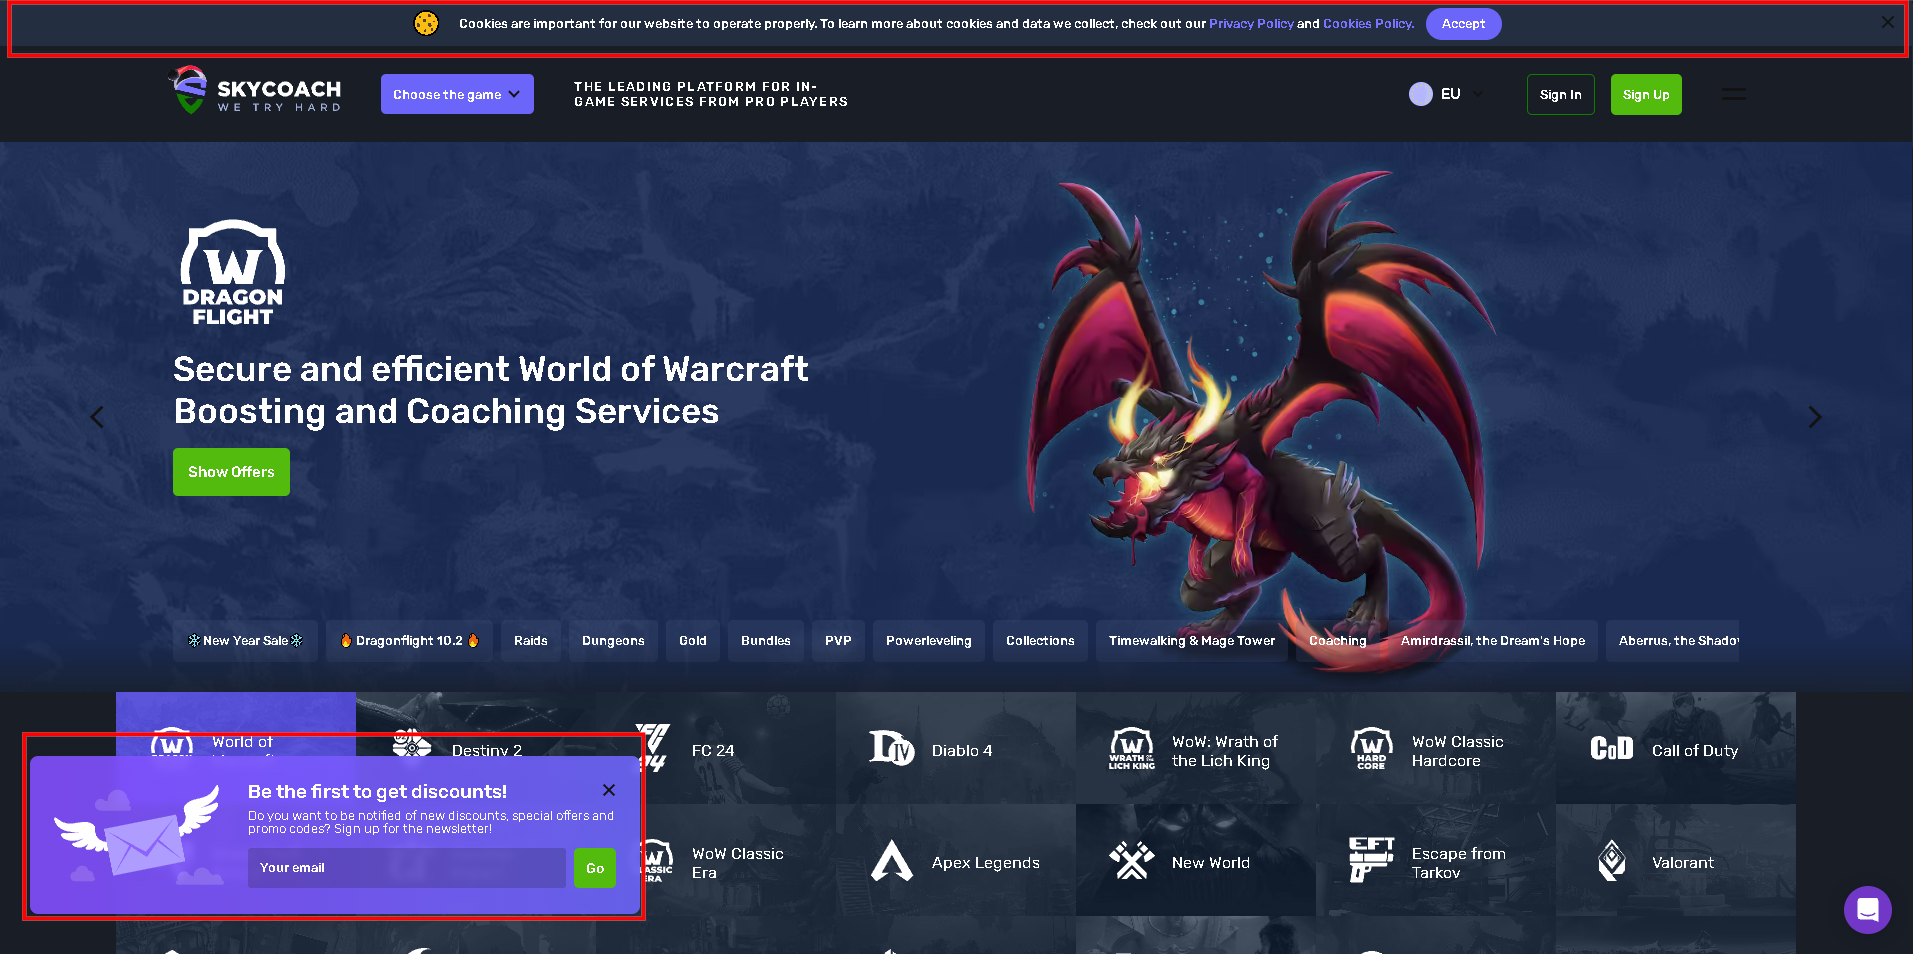
Task: Click the Show Offers button
Action: (x=231, y=472)
